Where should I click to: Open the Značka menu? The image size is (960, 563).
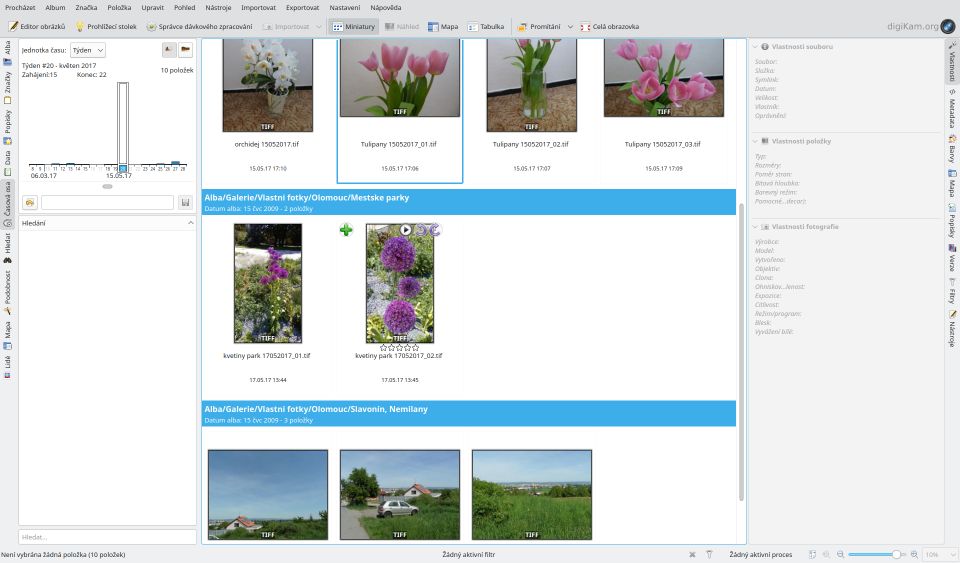(x=86, y=7)
